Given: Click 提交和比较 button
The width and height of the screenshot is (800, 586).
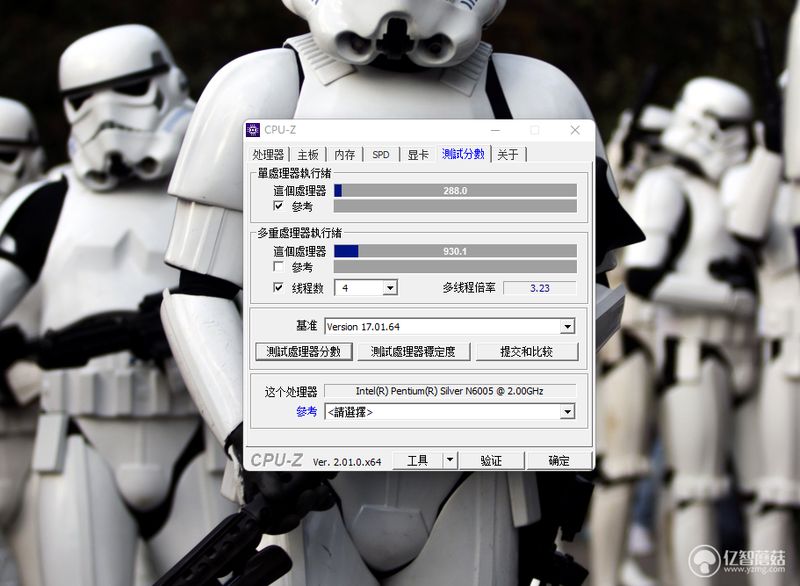Looking at the screenshot, I should point(527,351).
